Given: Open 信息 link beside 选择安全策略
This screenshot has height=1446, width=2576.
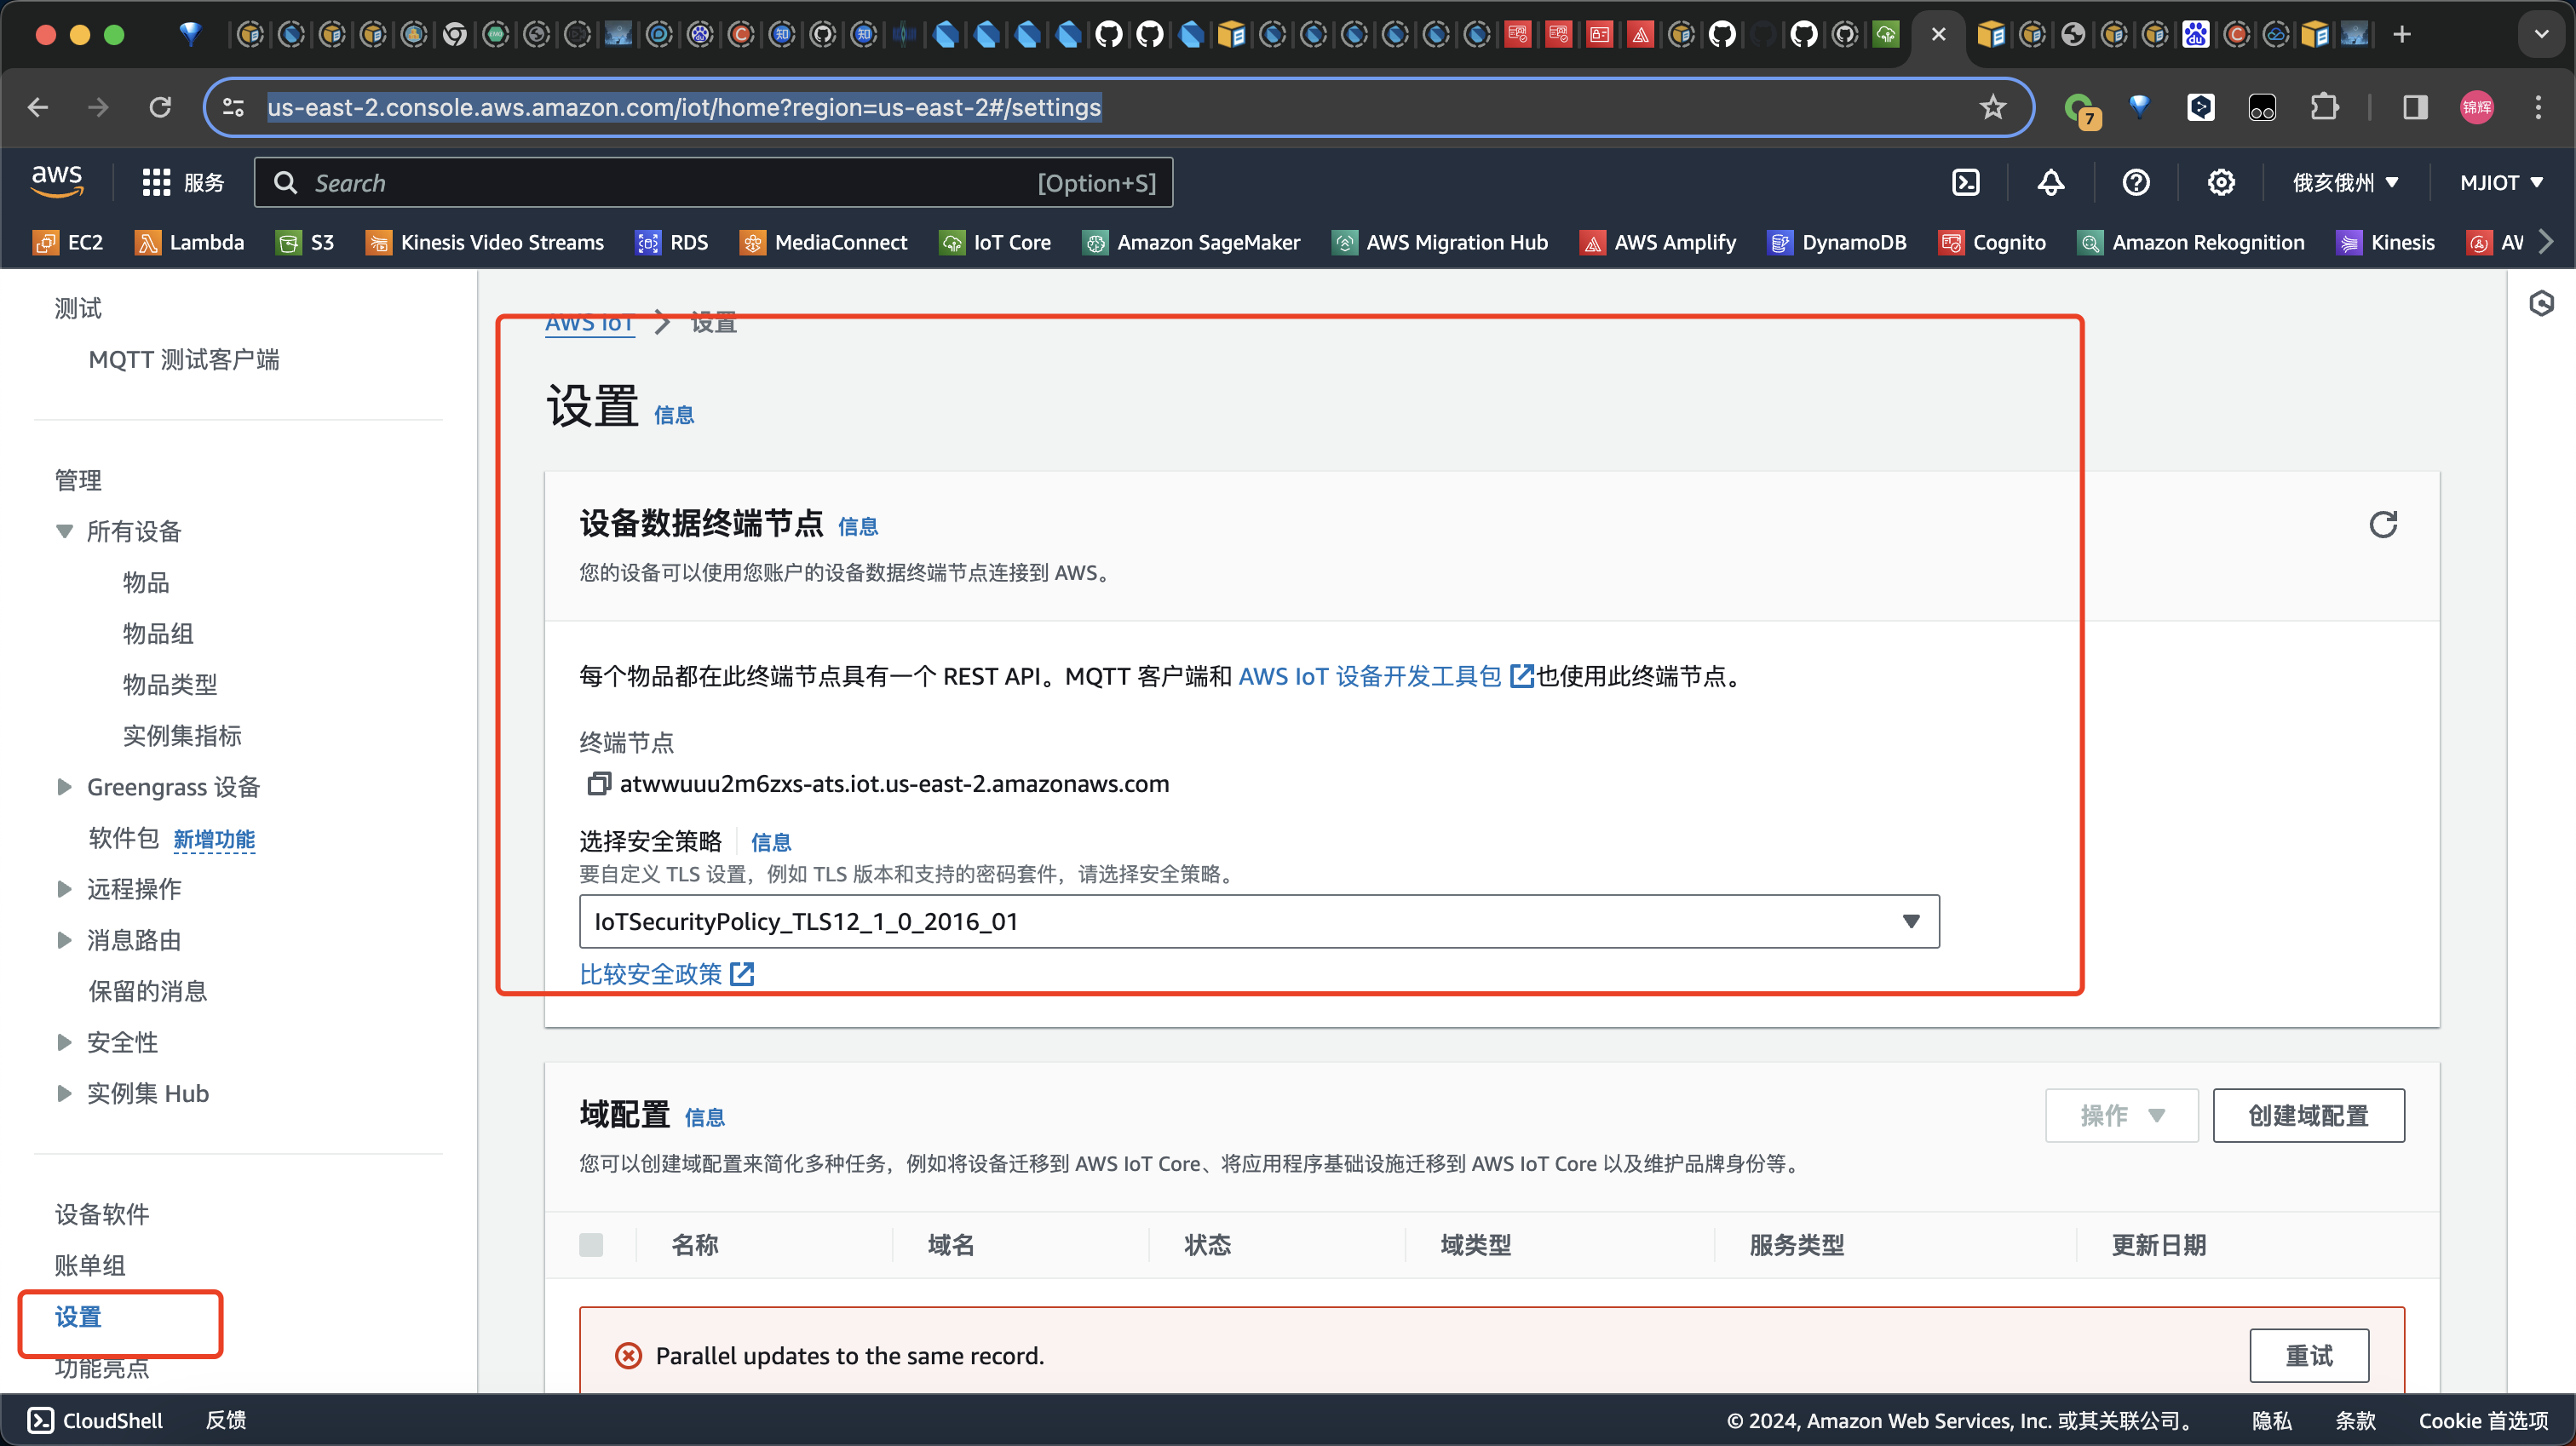Looking at the screenshot, I should (x=770, y=842).
